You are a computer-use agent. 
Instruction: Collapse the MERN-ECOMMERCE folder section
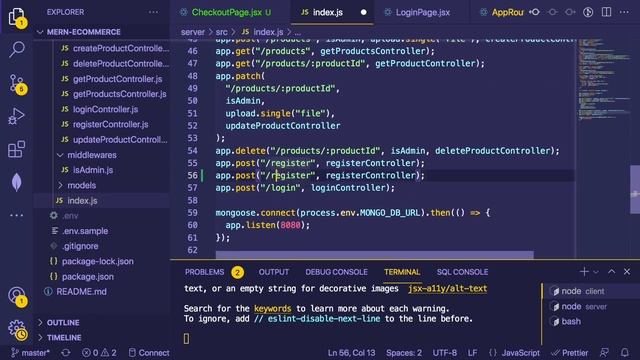point(102,32)
